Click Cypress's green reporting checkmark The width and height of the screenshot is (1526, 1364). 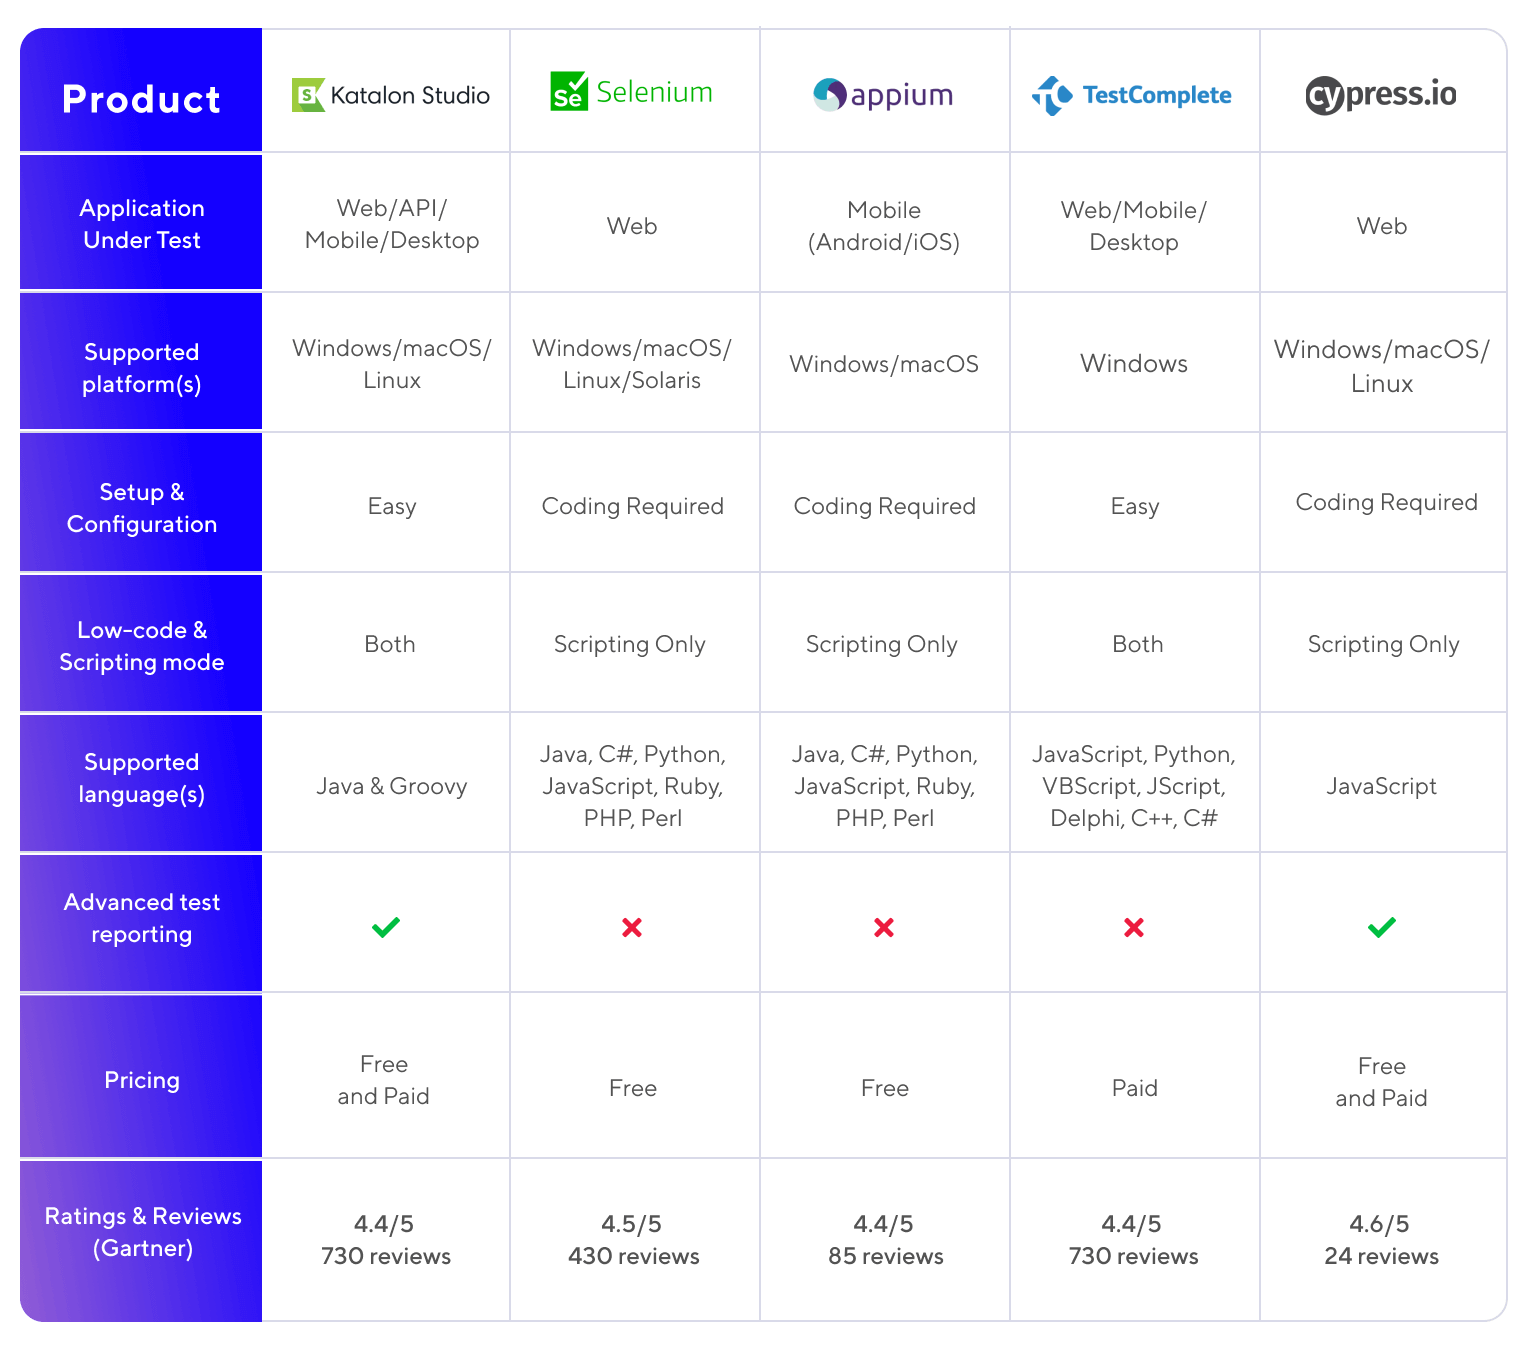(1382, 927)
